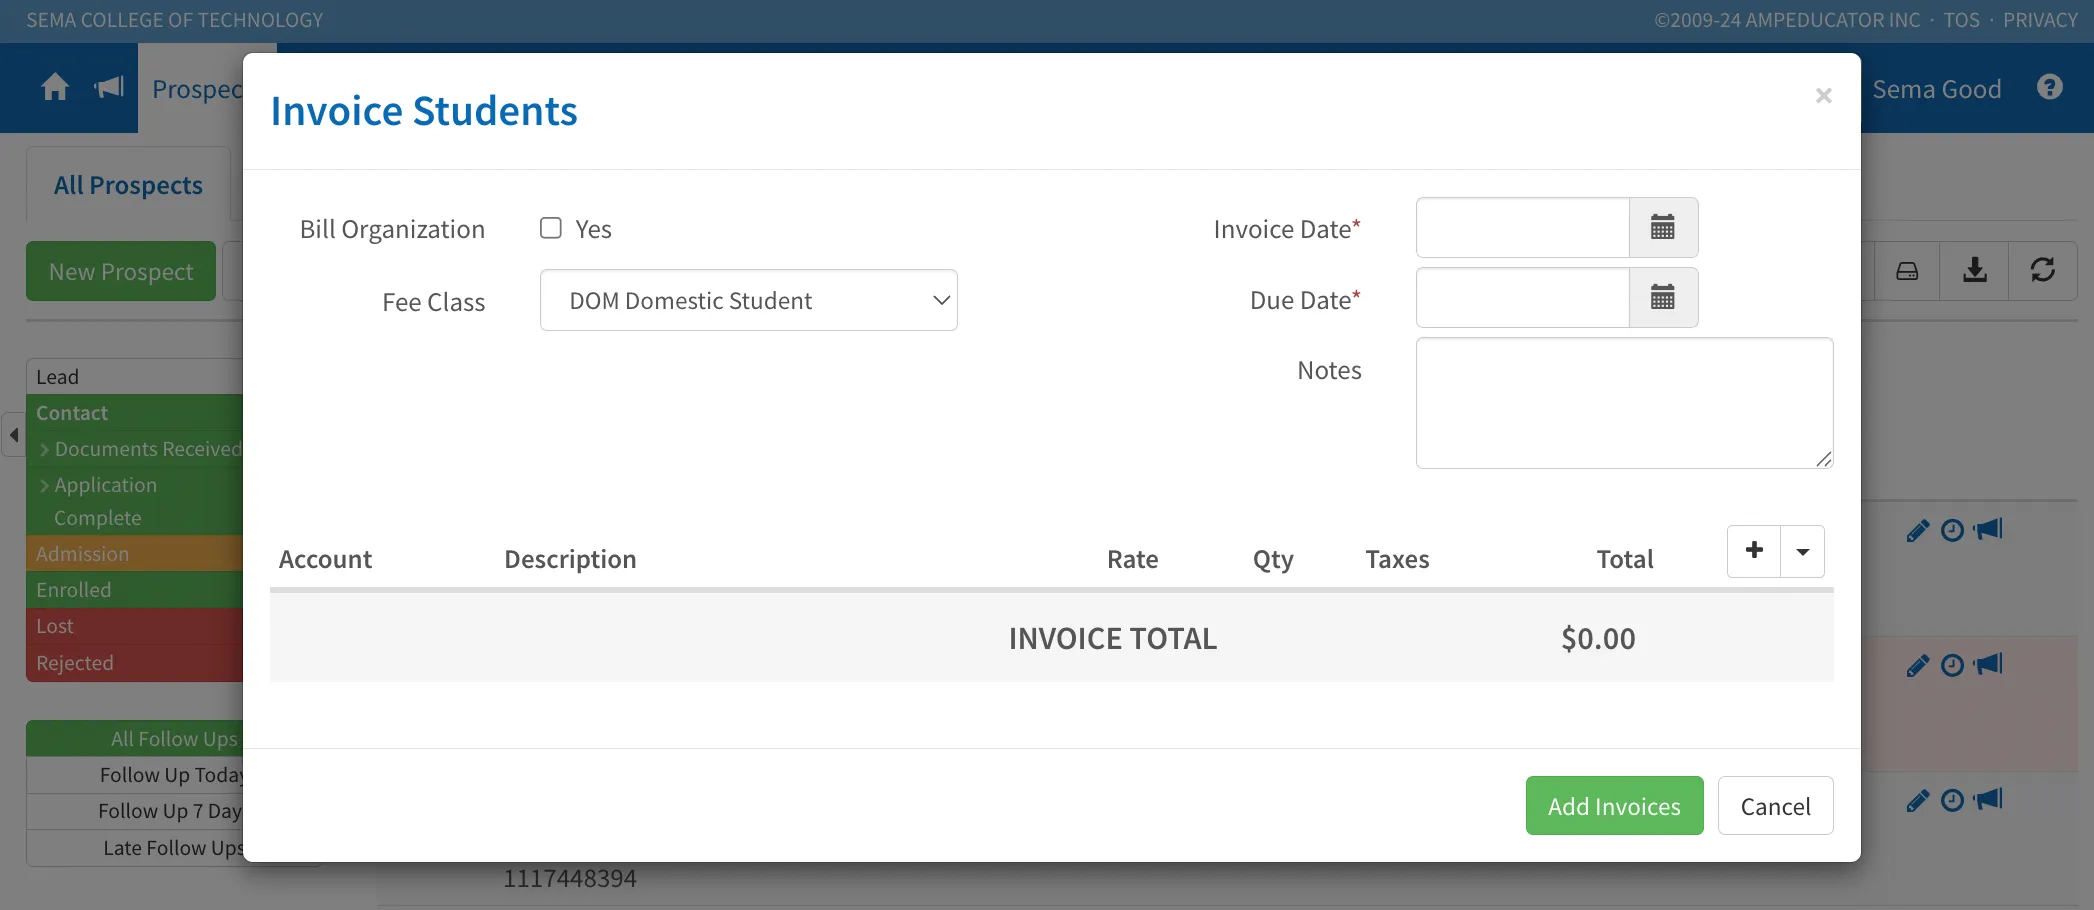Open announcements megaphone in top navigation
The height and width of the screenshot is (910, 2094).
tap(109, 88)
